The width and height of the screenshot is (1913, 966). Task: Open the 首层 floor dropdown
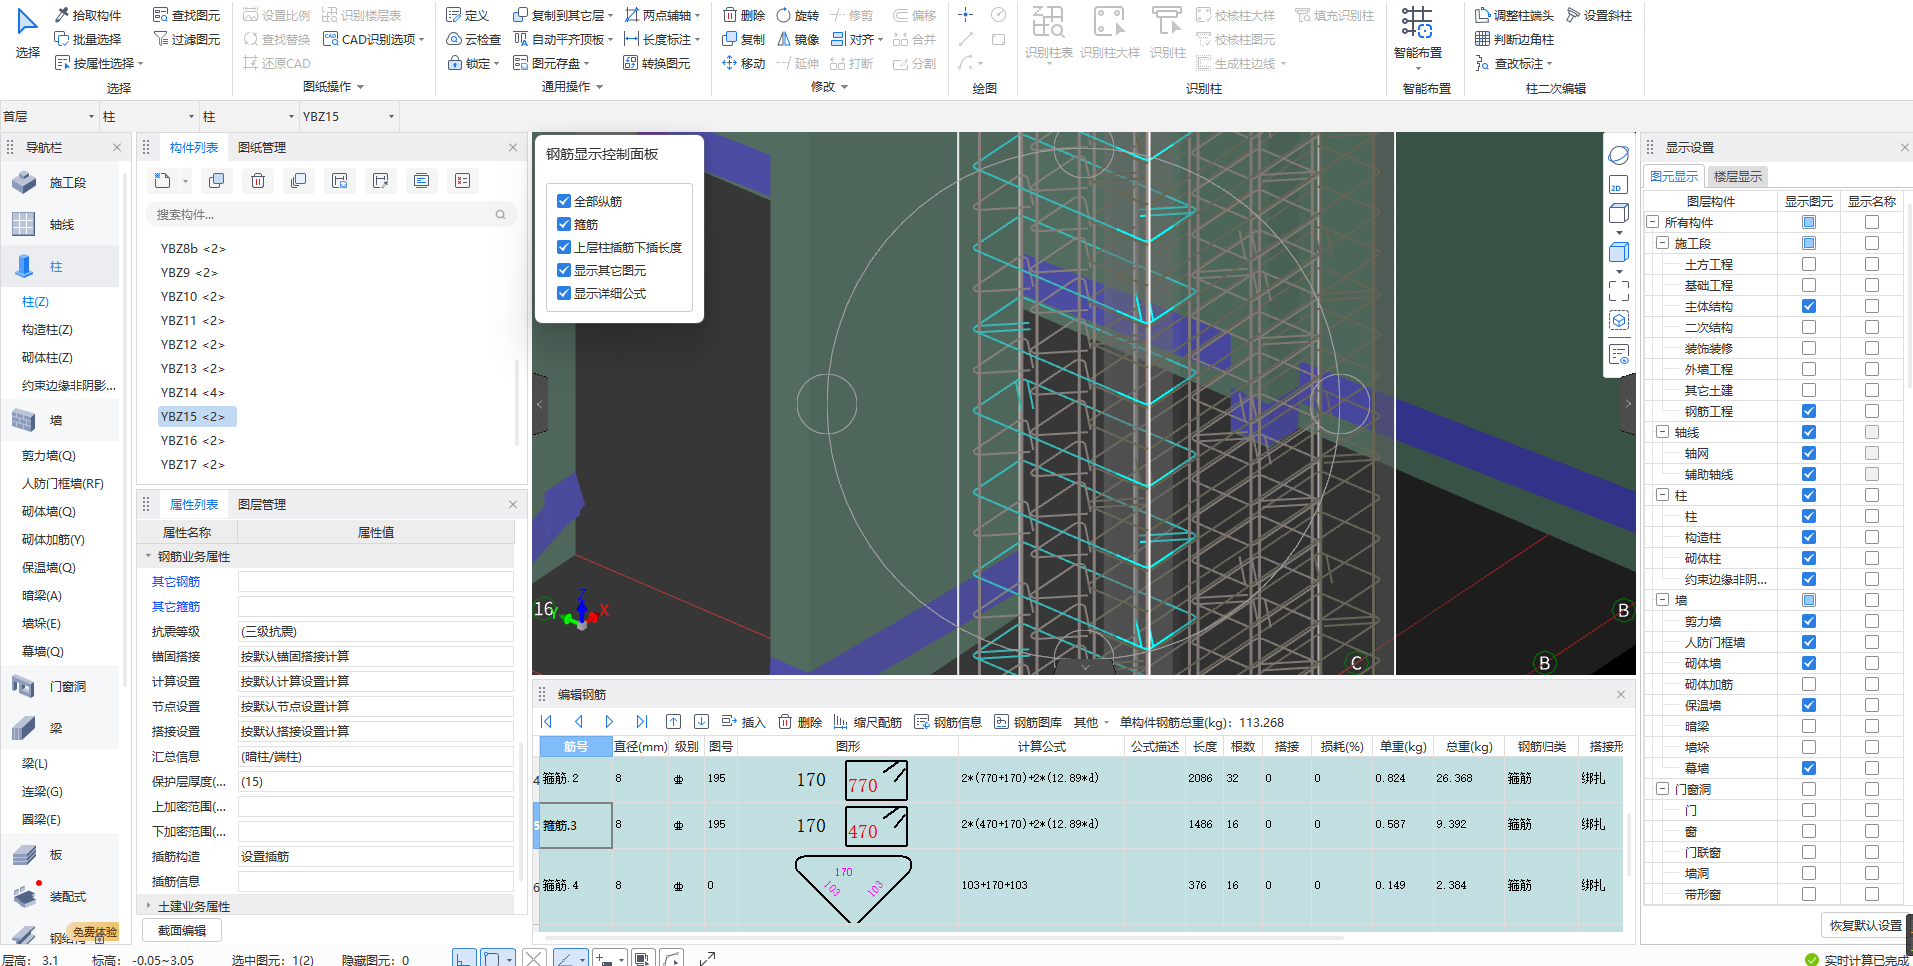click(49, 117)
